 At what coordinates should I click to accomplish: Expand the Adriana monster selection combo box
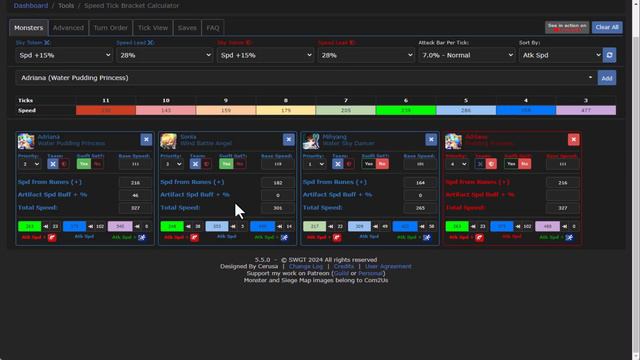click(x=306, y=78)
